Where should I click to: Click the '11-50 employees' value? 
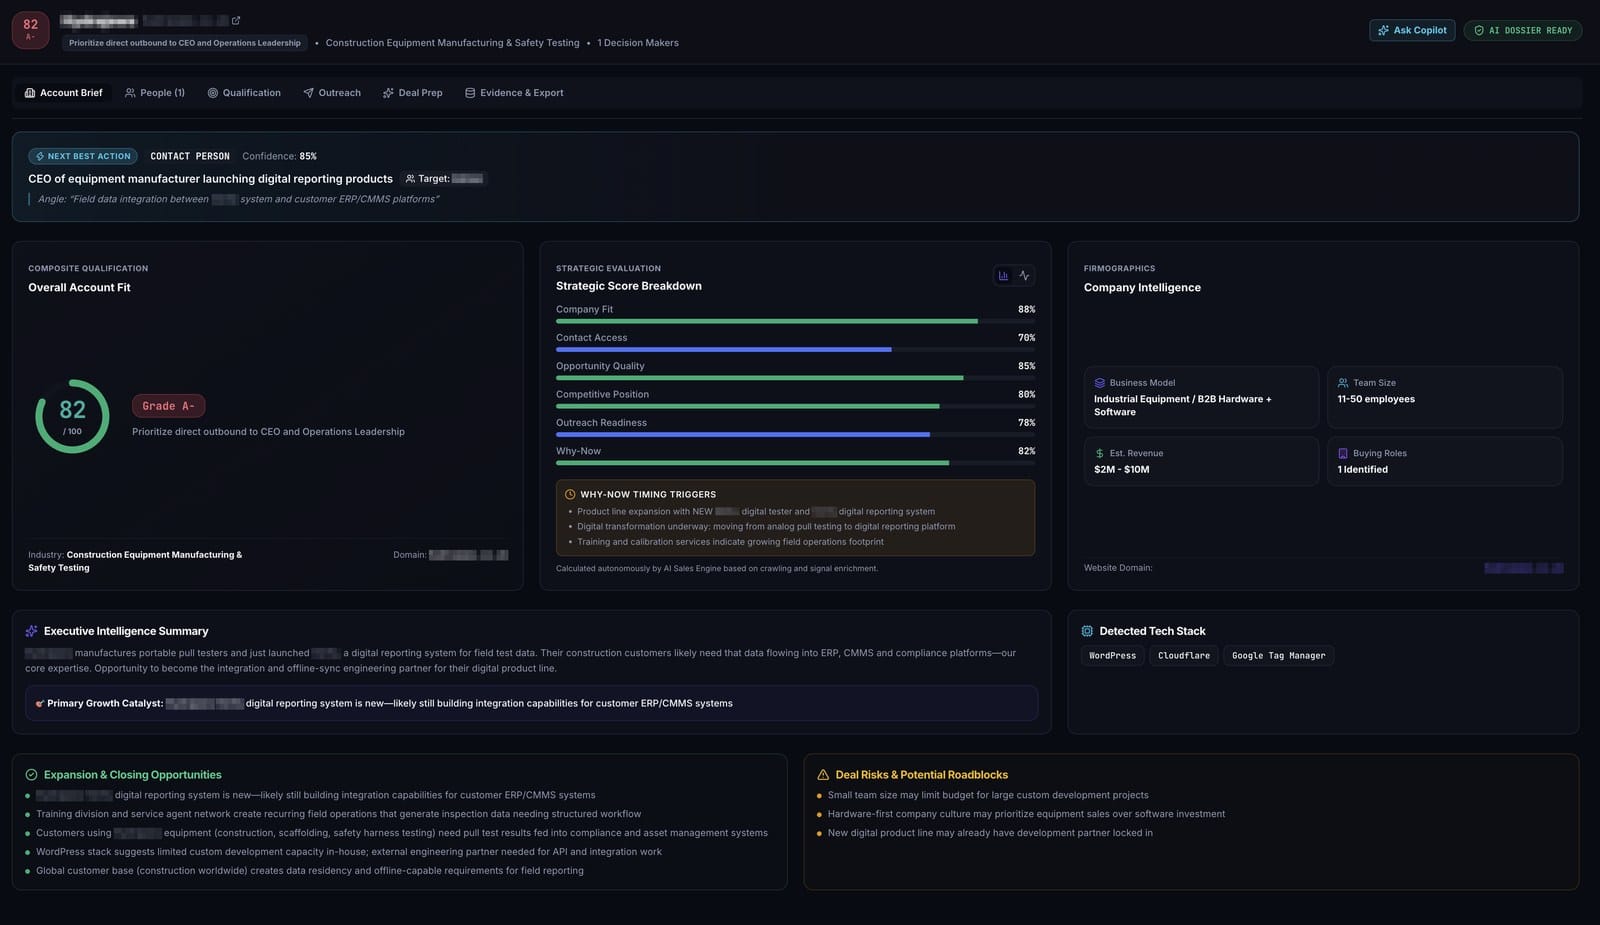1376,399
